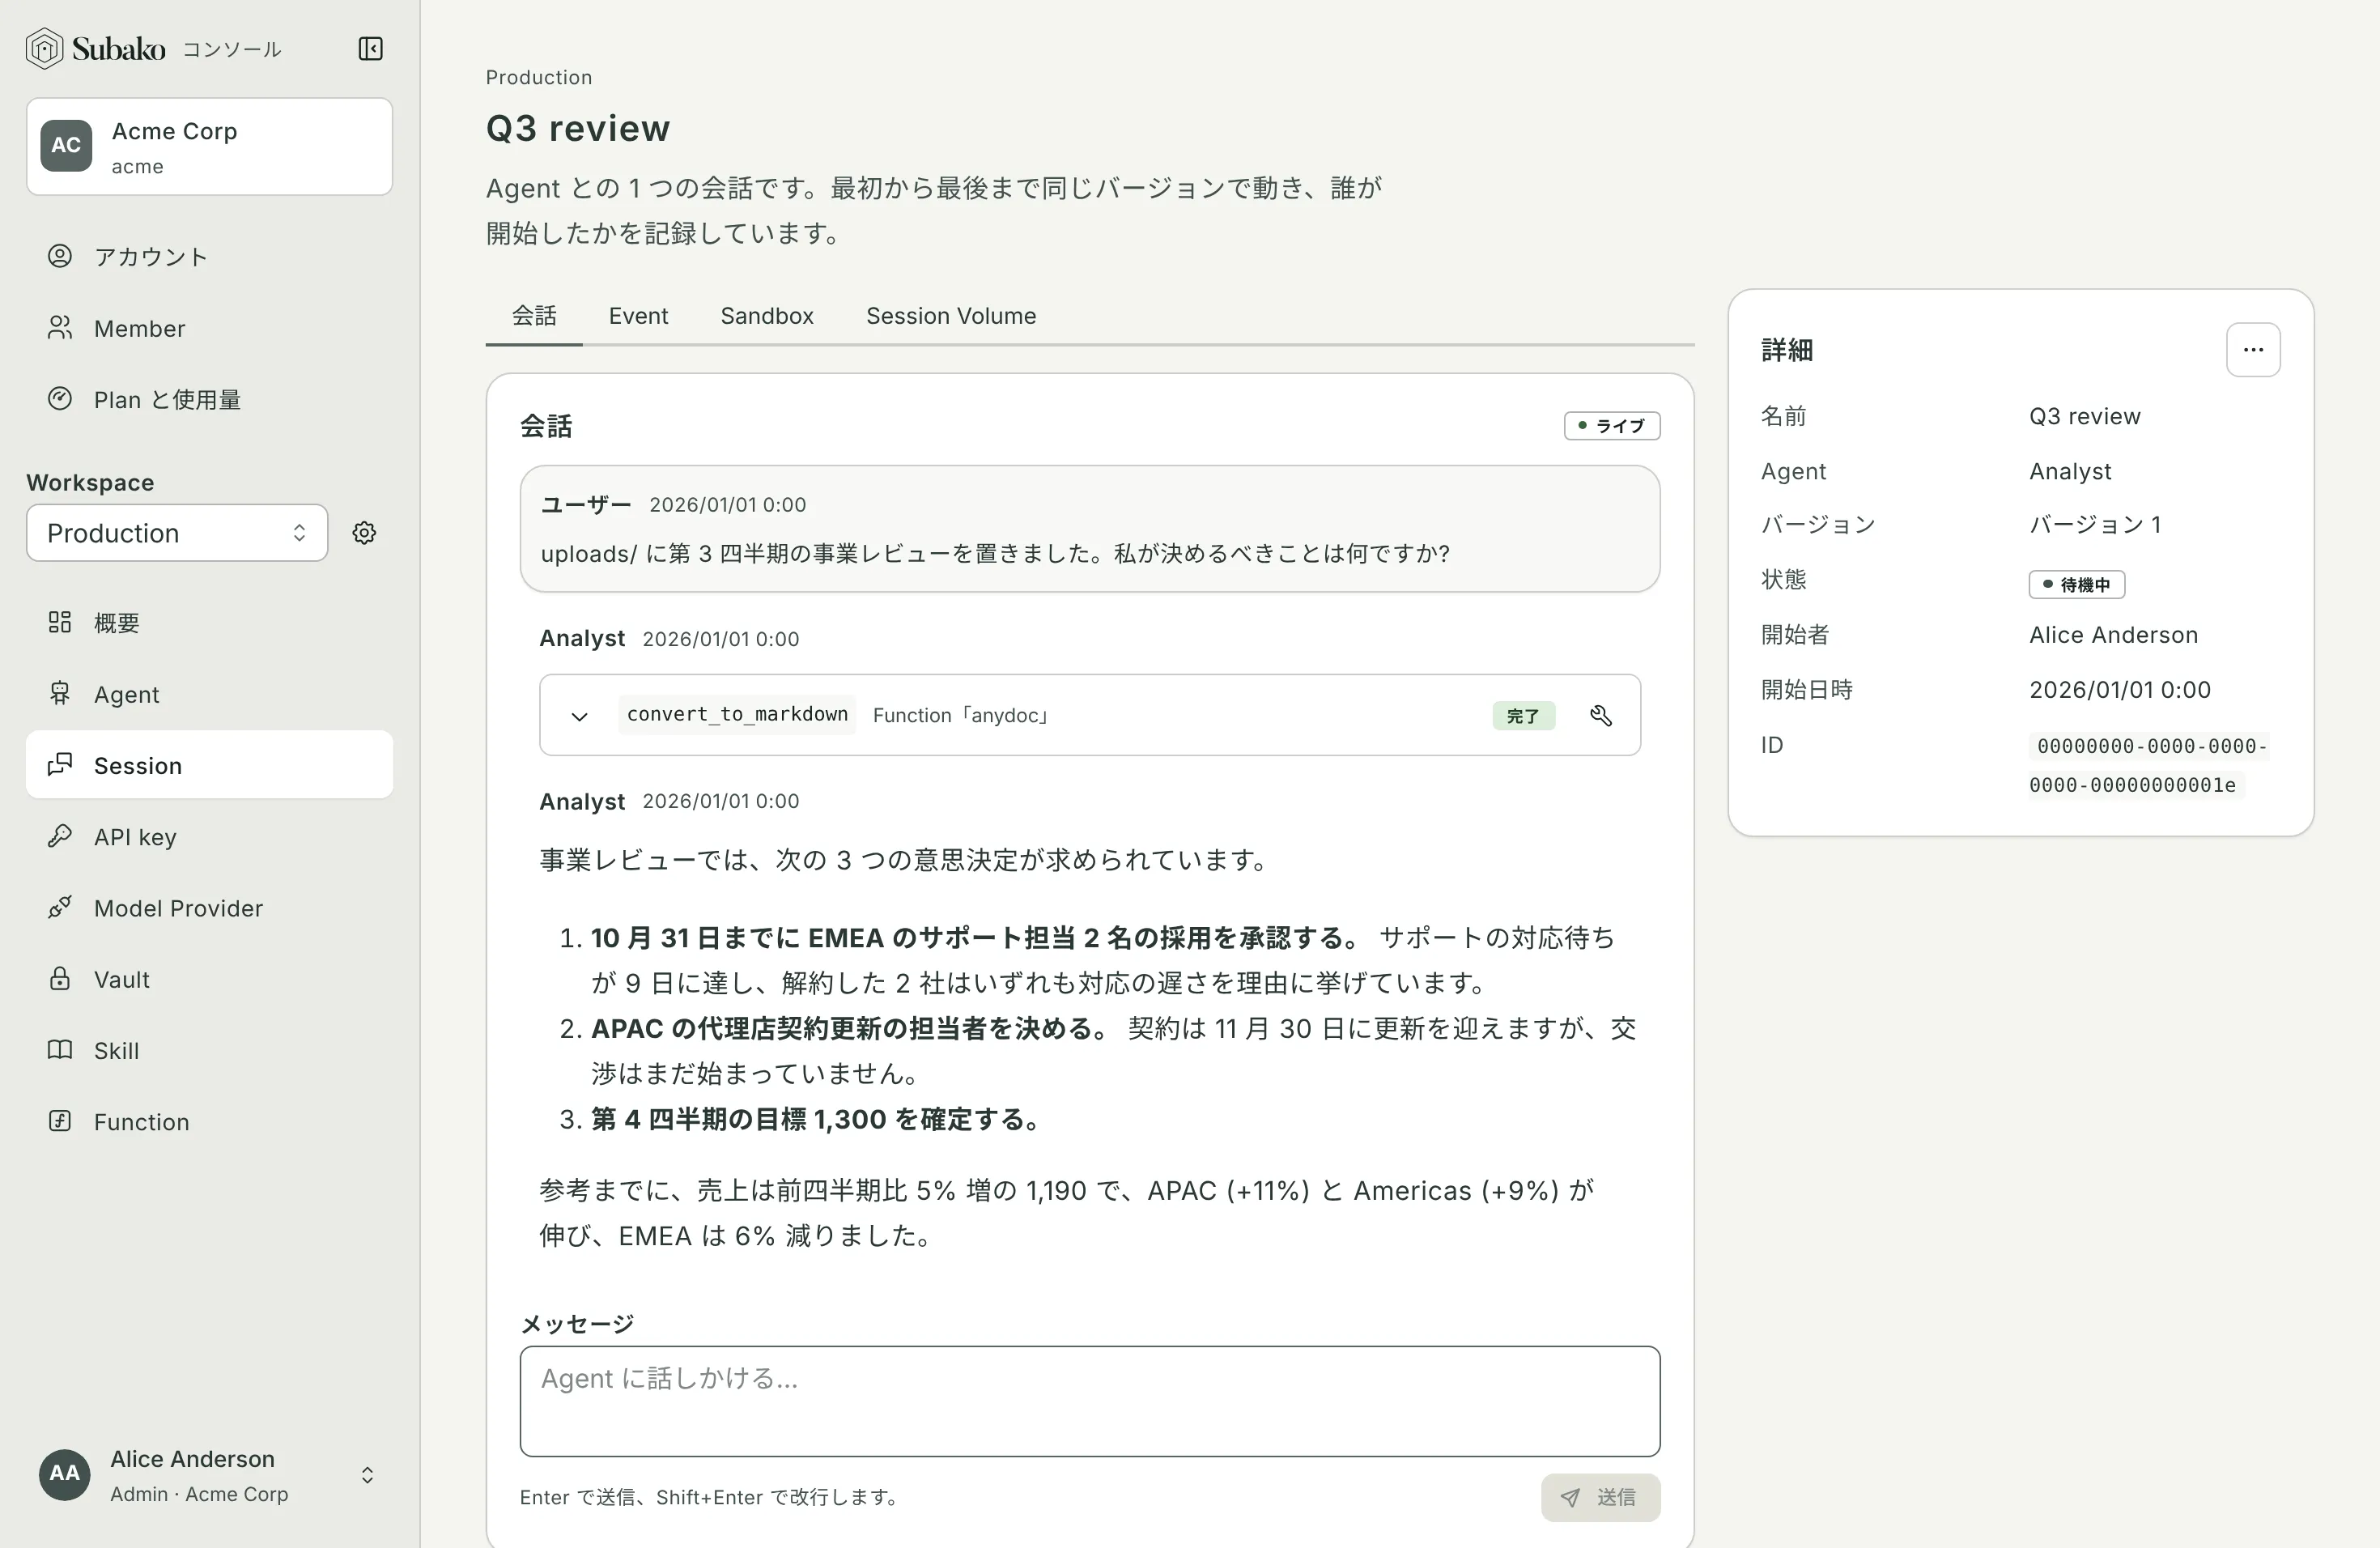This screenshot has width=2380, height=1548.
Task: Open Alice Anderson user menu chevron
Action: pyautogui.click(x=367, y=1475)
